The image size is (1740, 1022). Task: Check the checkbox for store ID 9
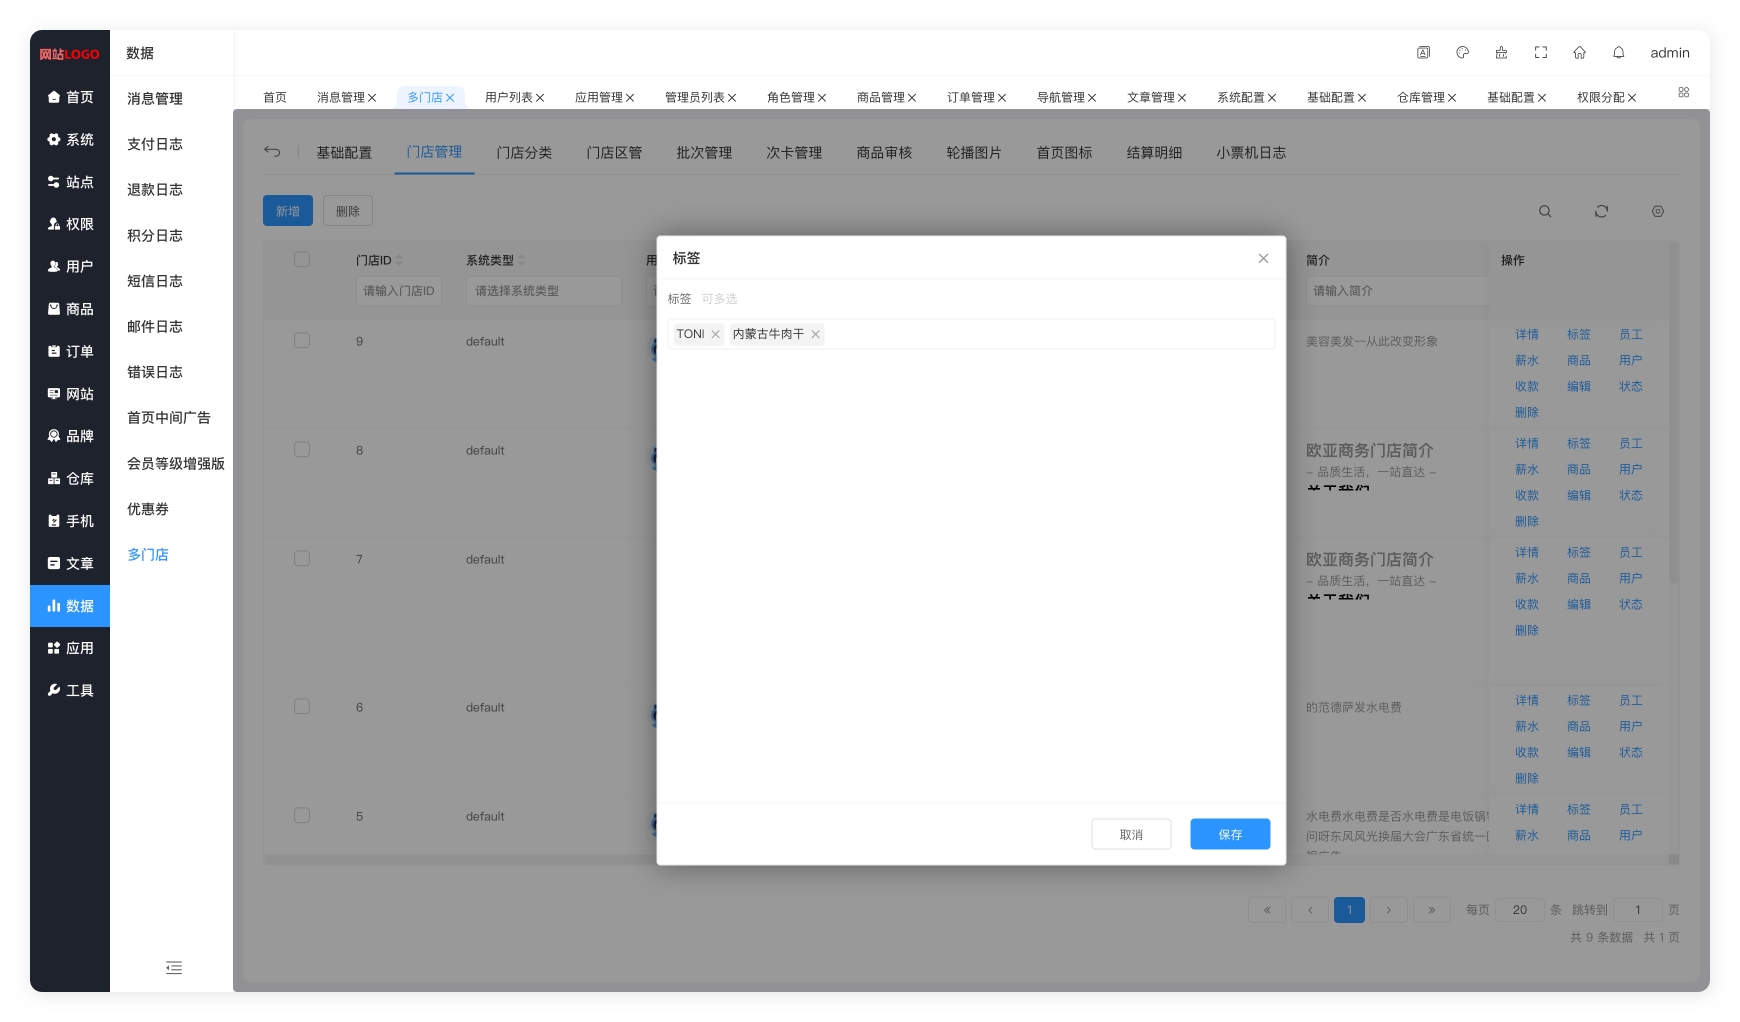pyautogui.click(x=302, y=341)
